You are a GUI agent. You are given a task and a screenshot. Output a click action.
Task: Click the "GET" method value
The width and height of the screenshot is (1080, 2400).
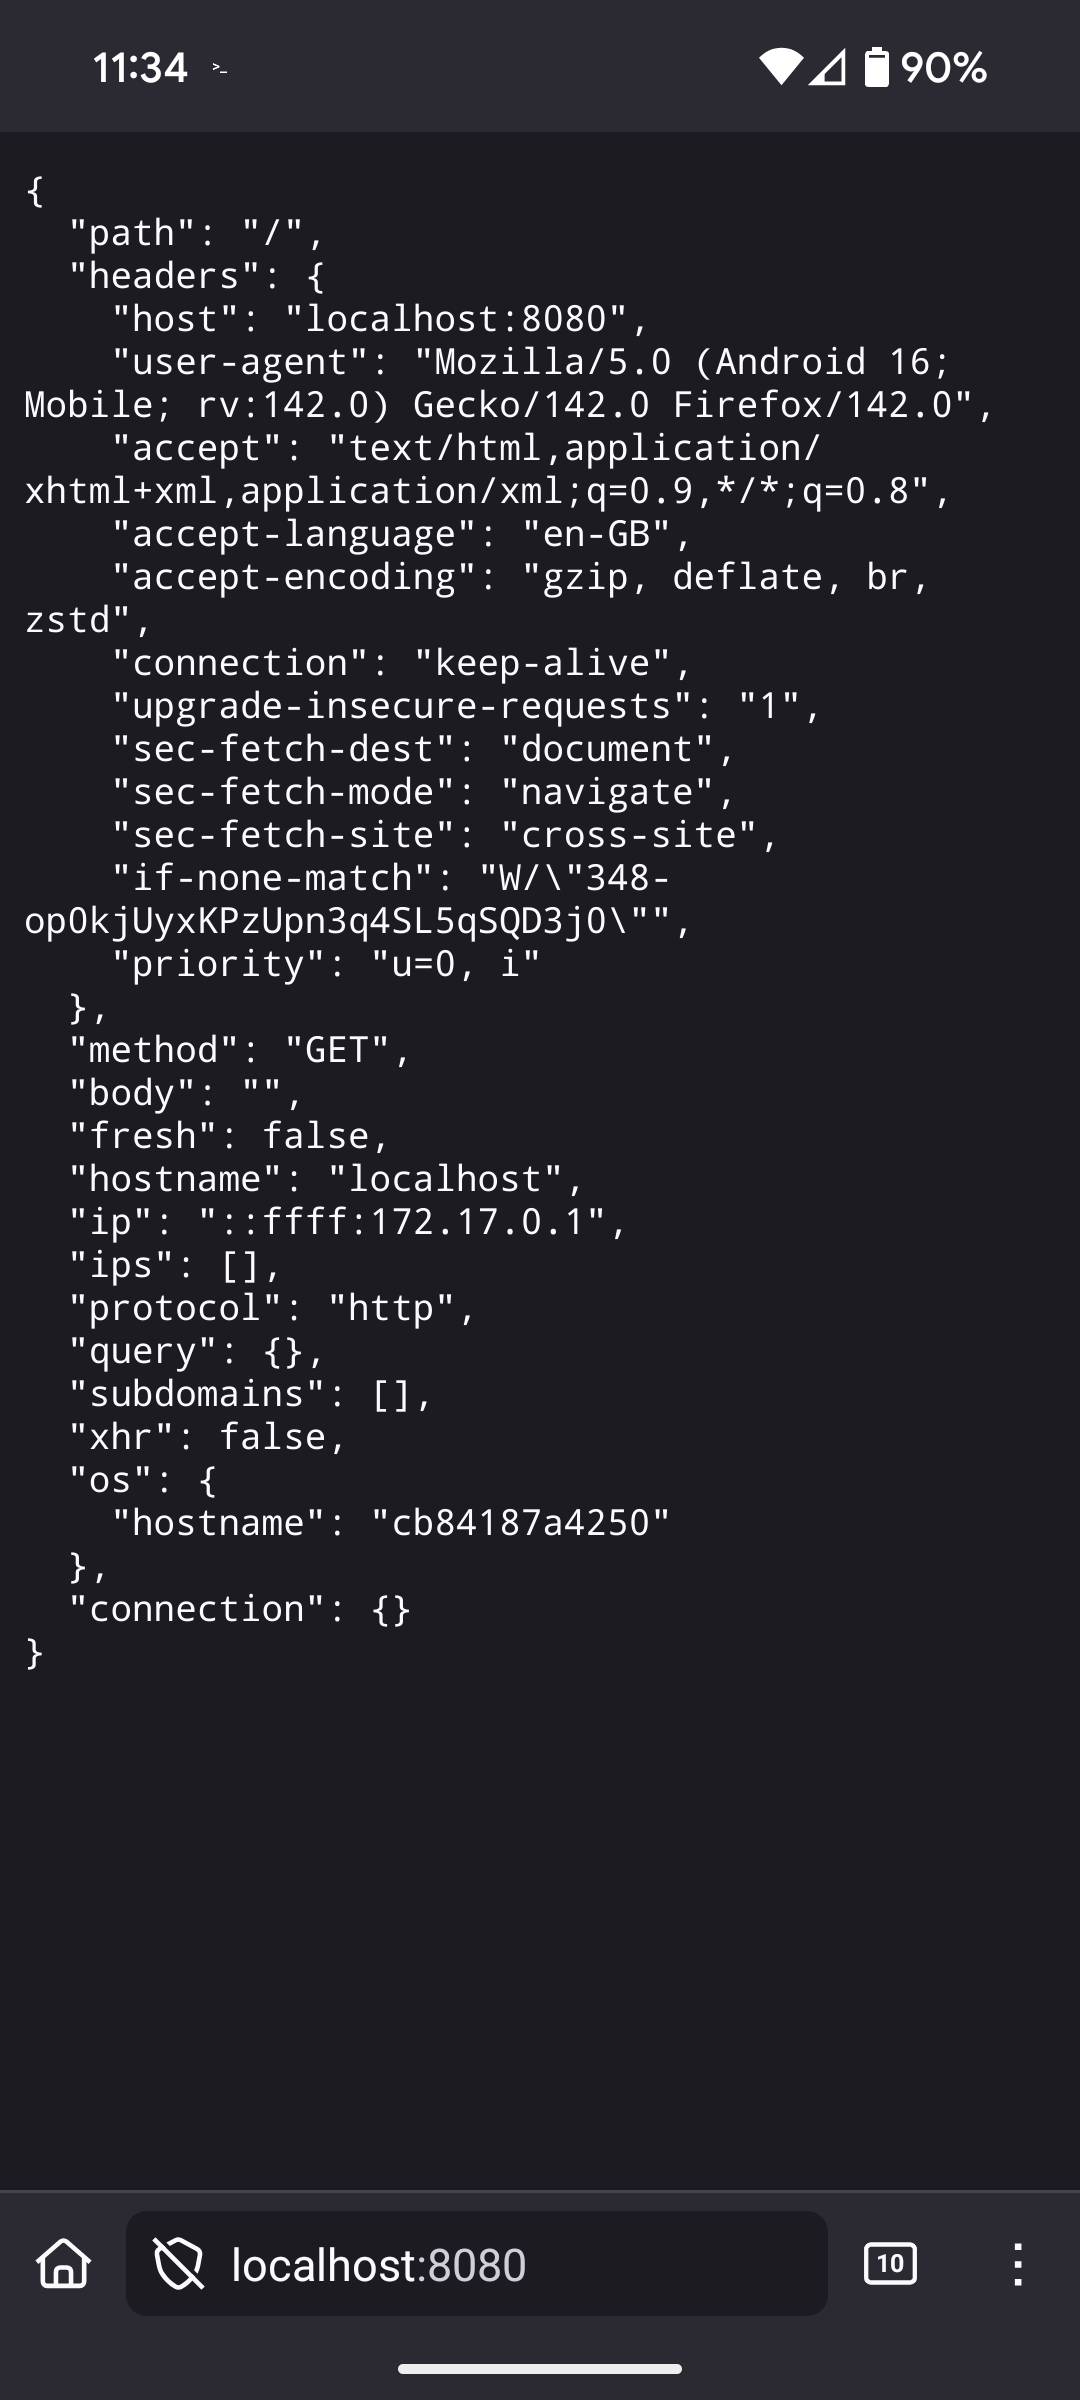pos(337,1049)
